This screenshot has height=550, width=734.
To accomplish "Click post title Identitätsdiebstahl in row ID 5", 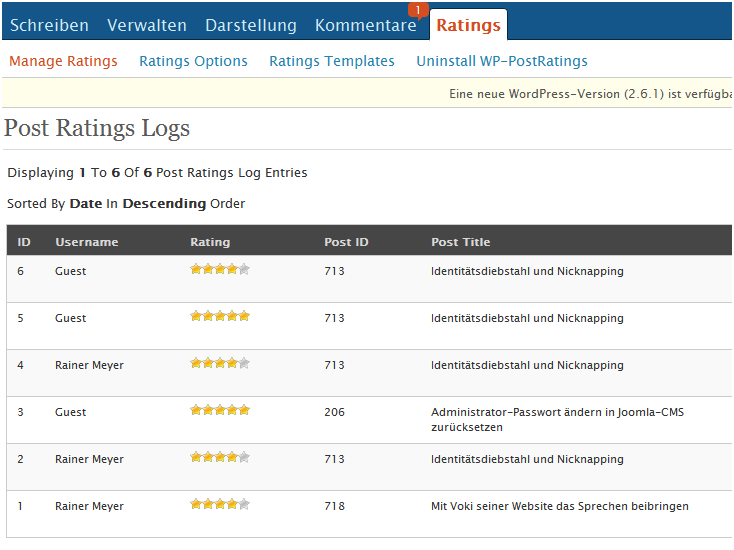I will click(527, 318).
